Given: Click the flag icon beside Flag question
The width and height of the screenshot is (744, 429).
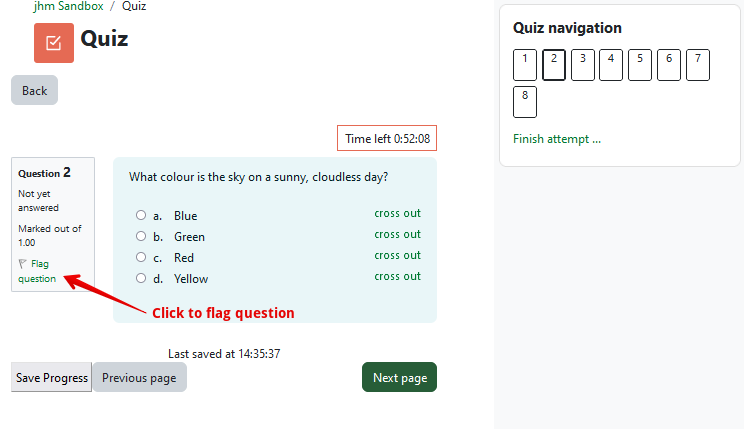Looking at the screenshot, I should point(22,263).
